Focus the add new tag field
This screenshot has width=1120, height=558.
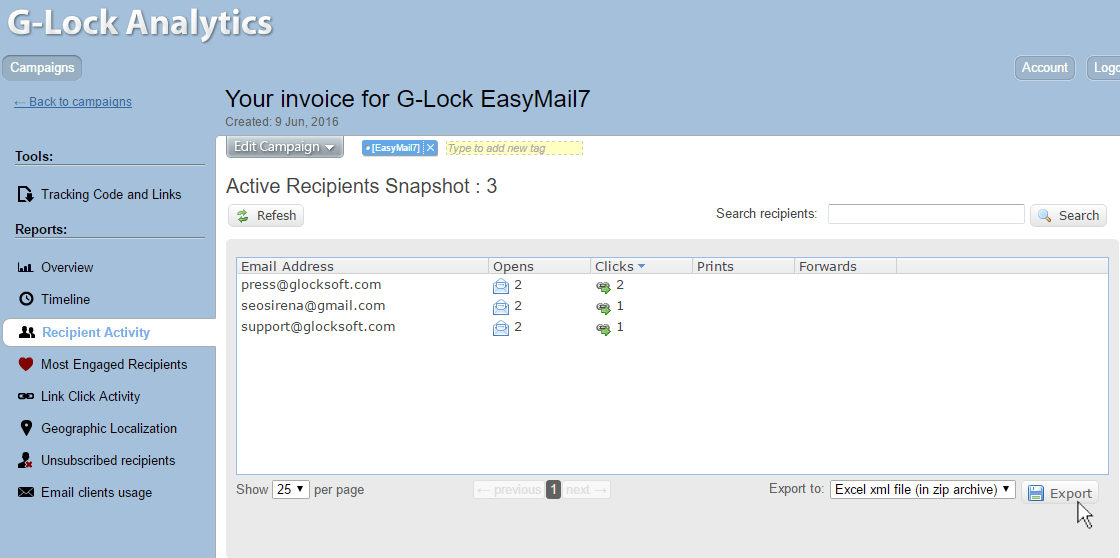[514, 148]
